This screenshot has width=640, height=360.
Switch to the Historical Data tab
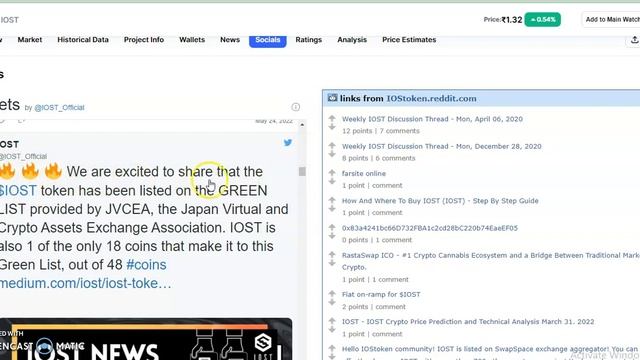(x=83, y=40)
